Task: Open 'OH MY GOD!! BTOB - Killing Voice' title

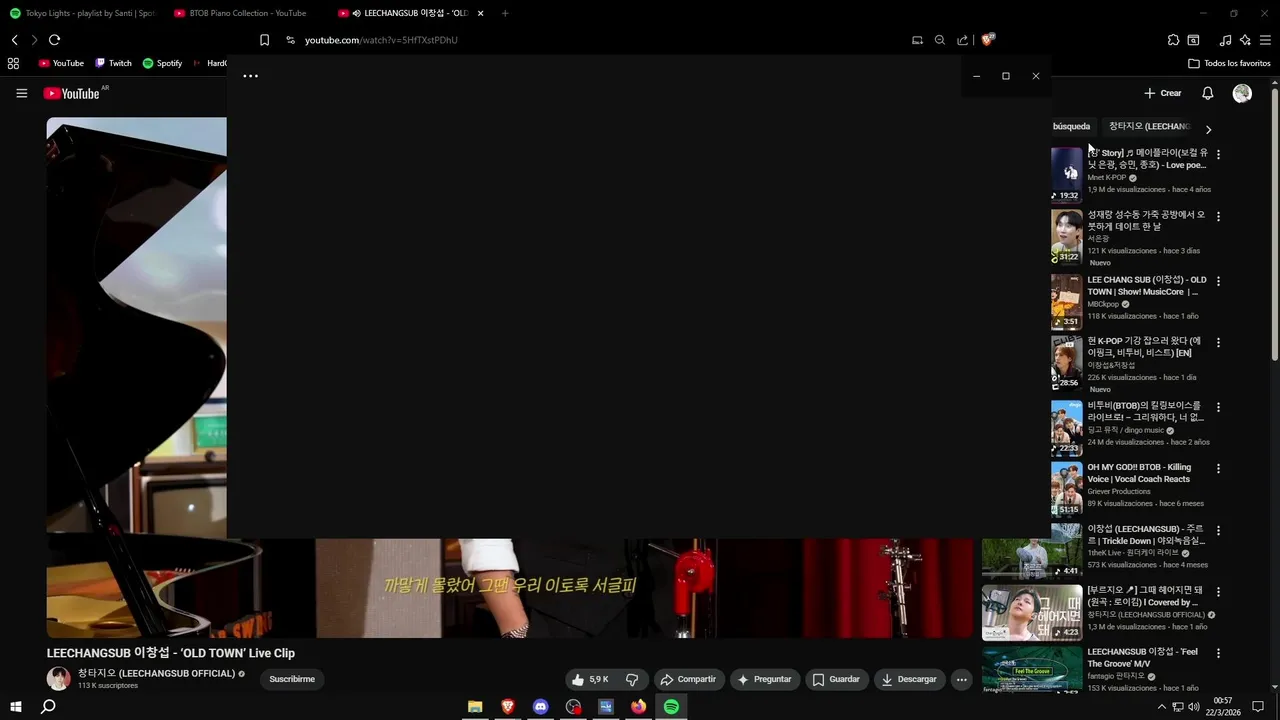Action: point(1141,473)
